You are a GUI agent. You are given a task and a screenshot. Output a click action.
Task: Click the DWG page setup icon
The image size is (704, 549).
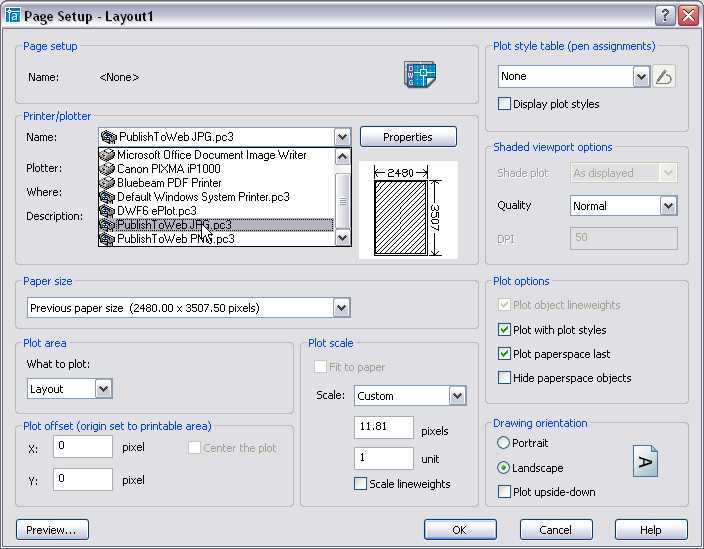point(420,74)
